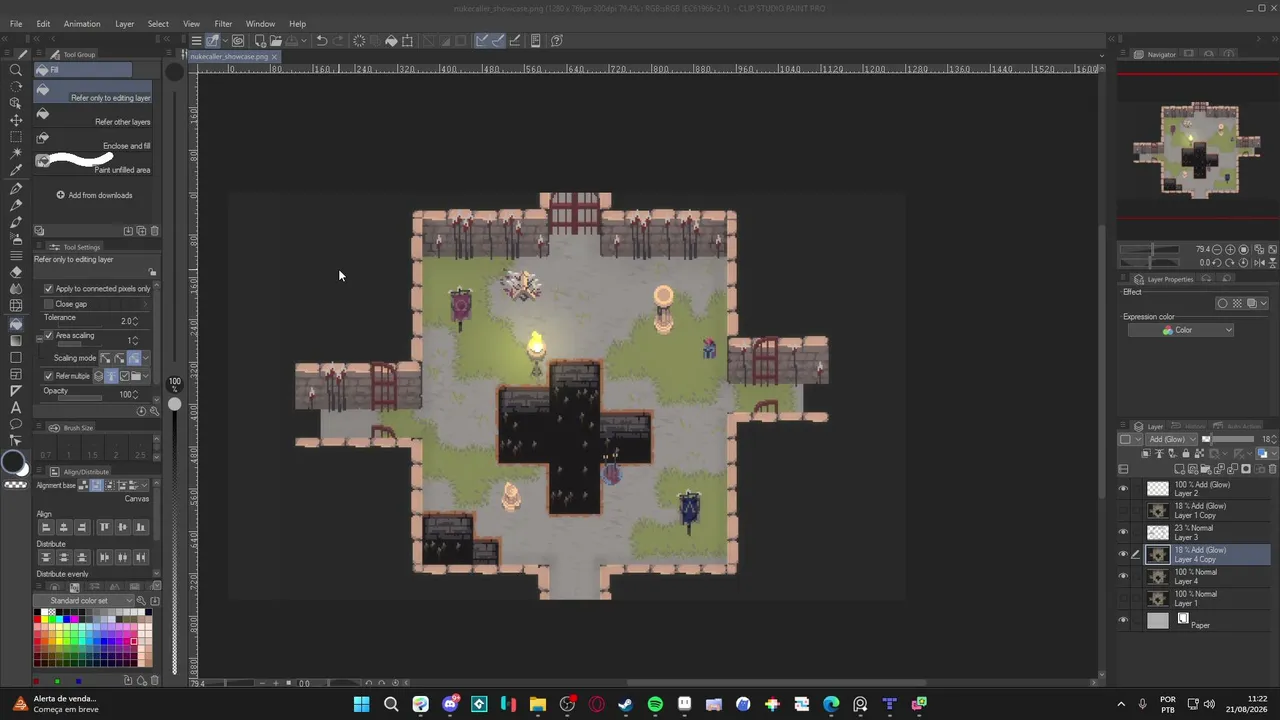Click Merge with layer below icon
Viewport: 1280px width, 720px height.
1232,469
